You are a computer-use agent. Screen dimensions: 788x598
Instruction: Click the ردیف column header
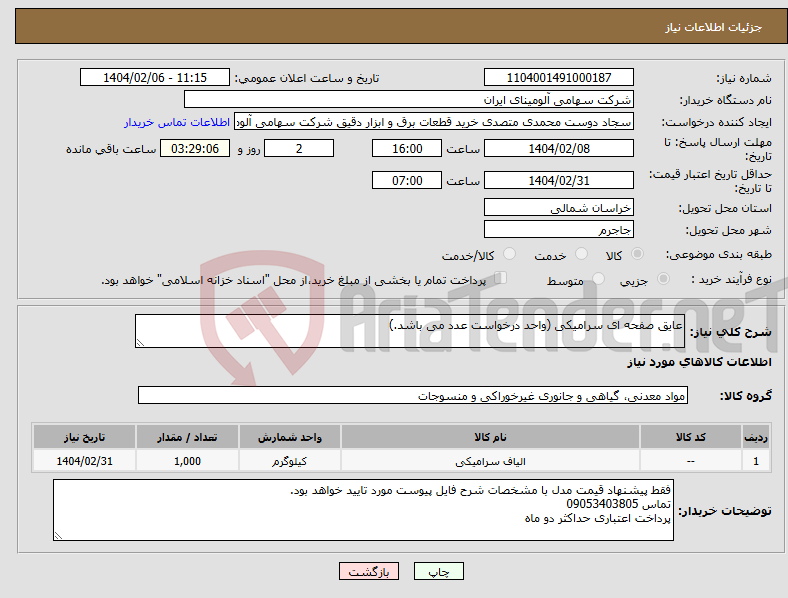[x=756, y=437]
